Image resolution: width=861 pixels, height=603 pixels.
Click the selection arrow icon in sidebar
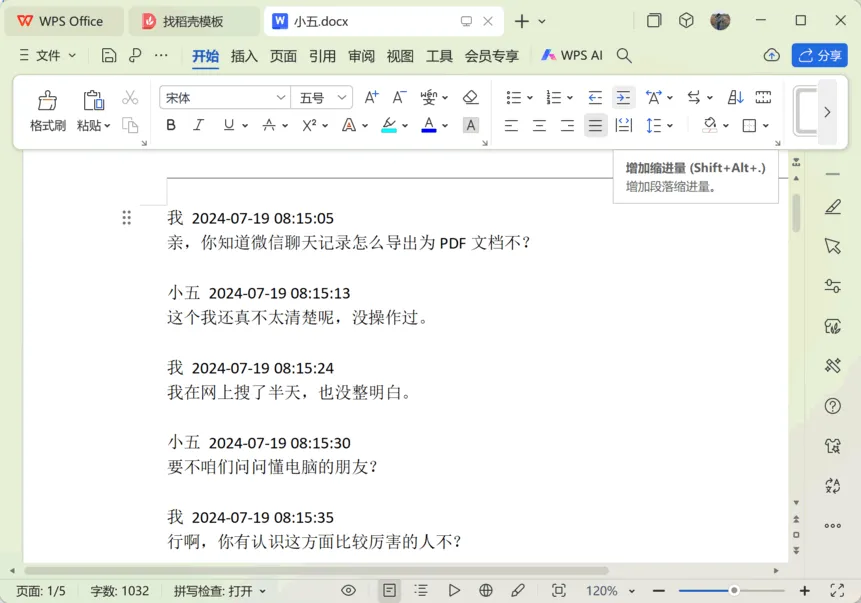[x=832, y=245]
